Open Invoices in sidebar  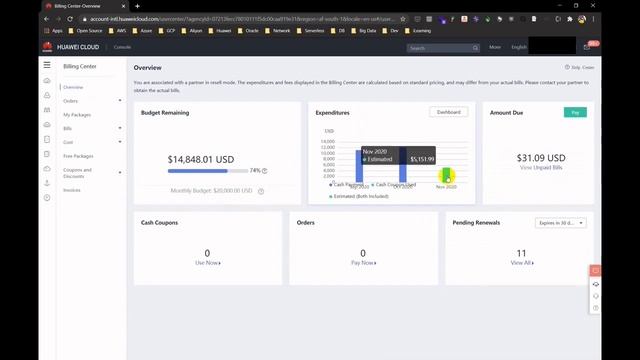pyautogui.click(x=72, y=190)
